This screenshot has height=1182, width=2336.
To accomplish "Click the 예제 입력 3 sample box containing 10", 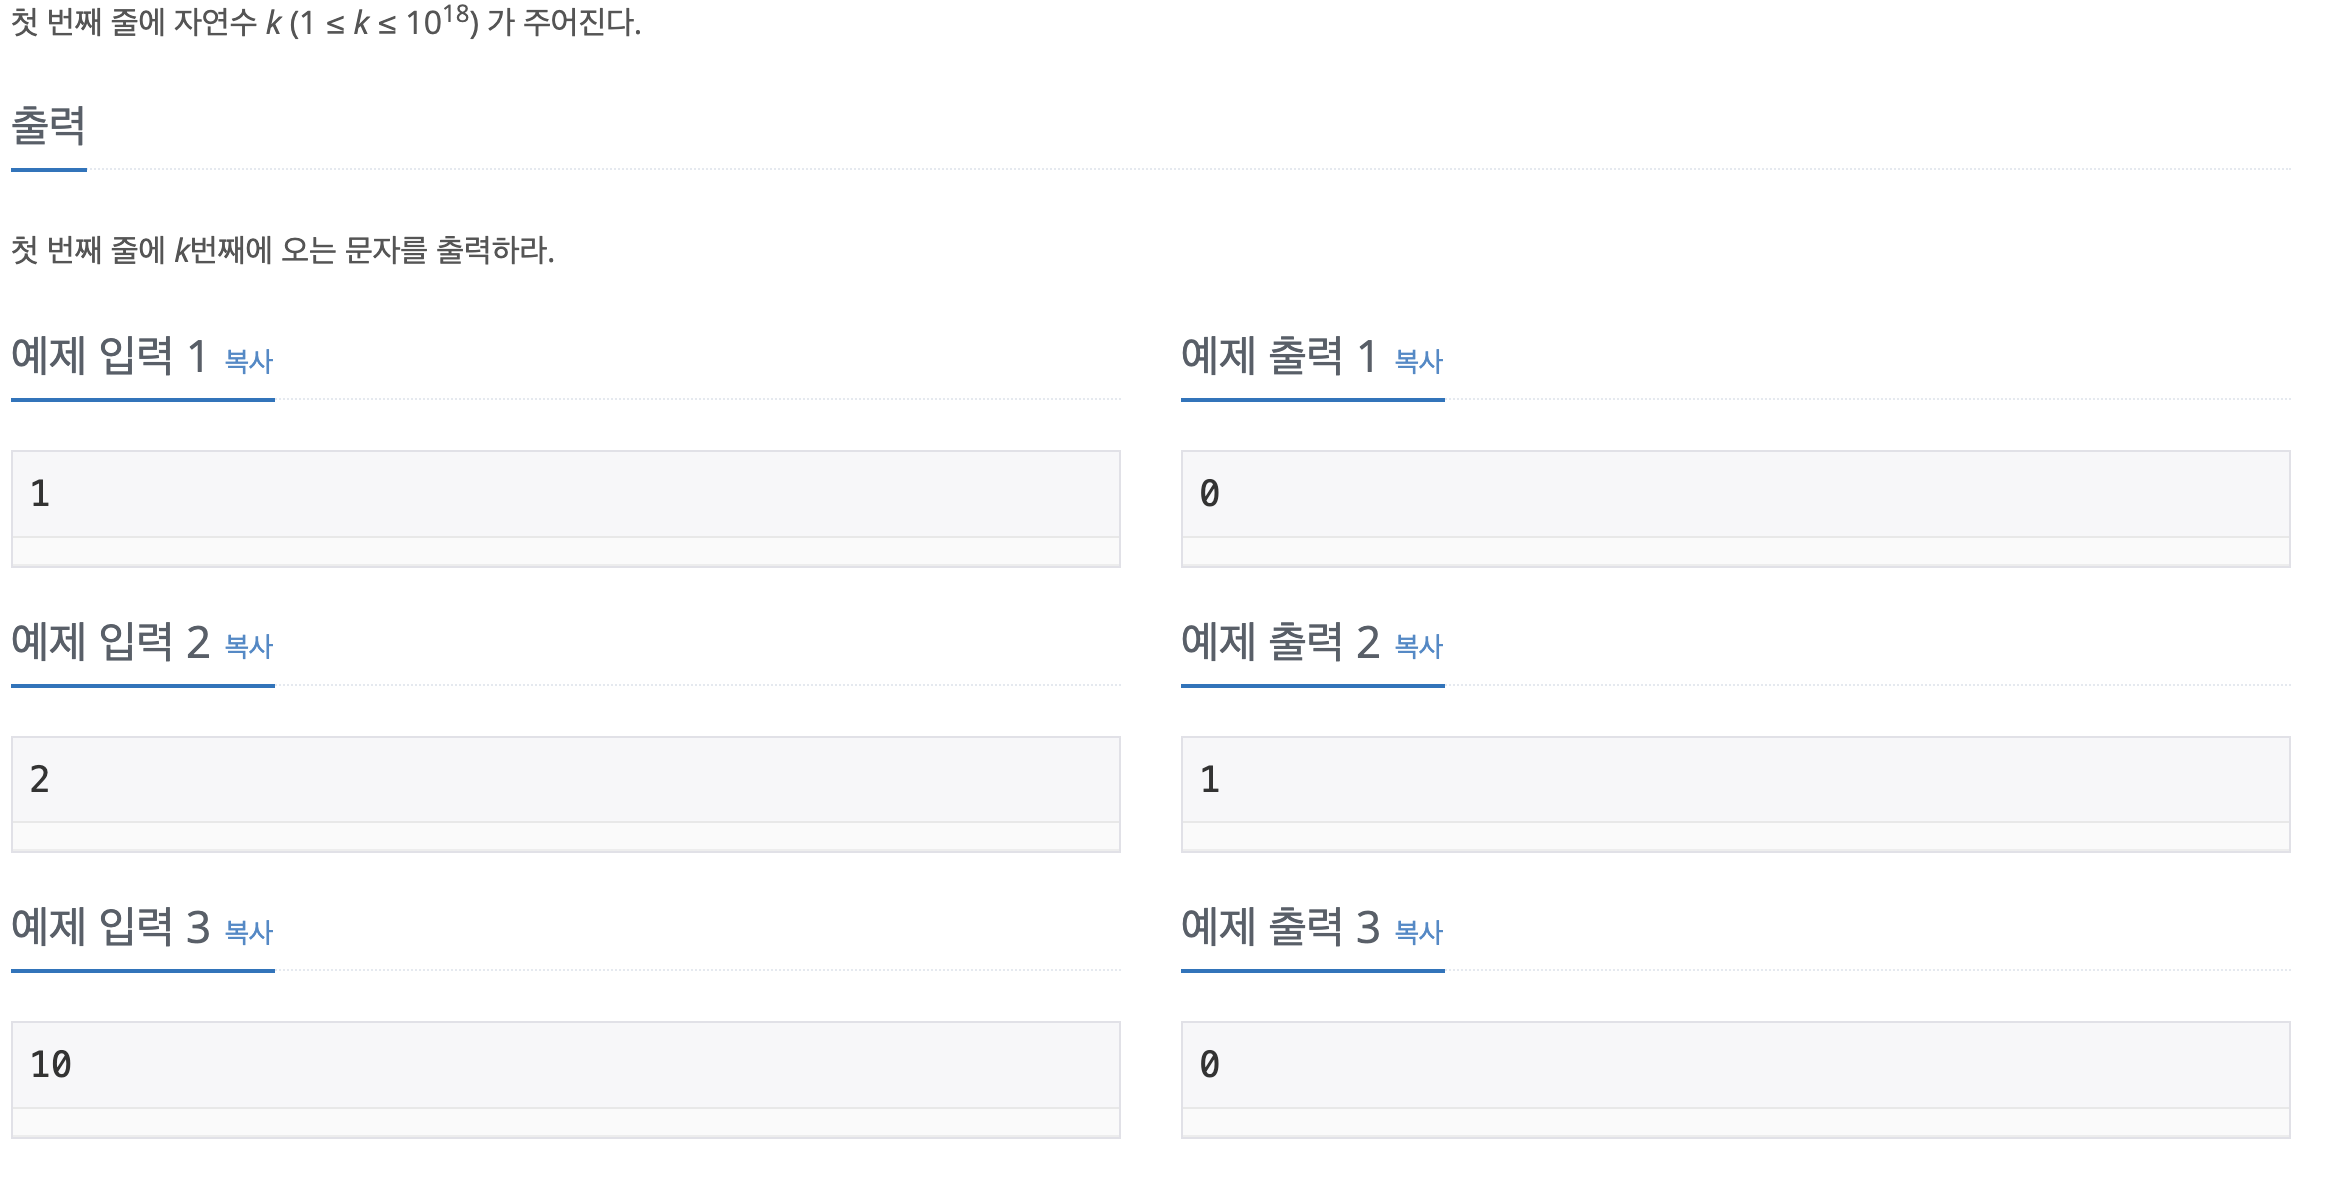I will coord(566,1079).
